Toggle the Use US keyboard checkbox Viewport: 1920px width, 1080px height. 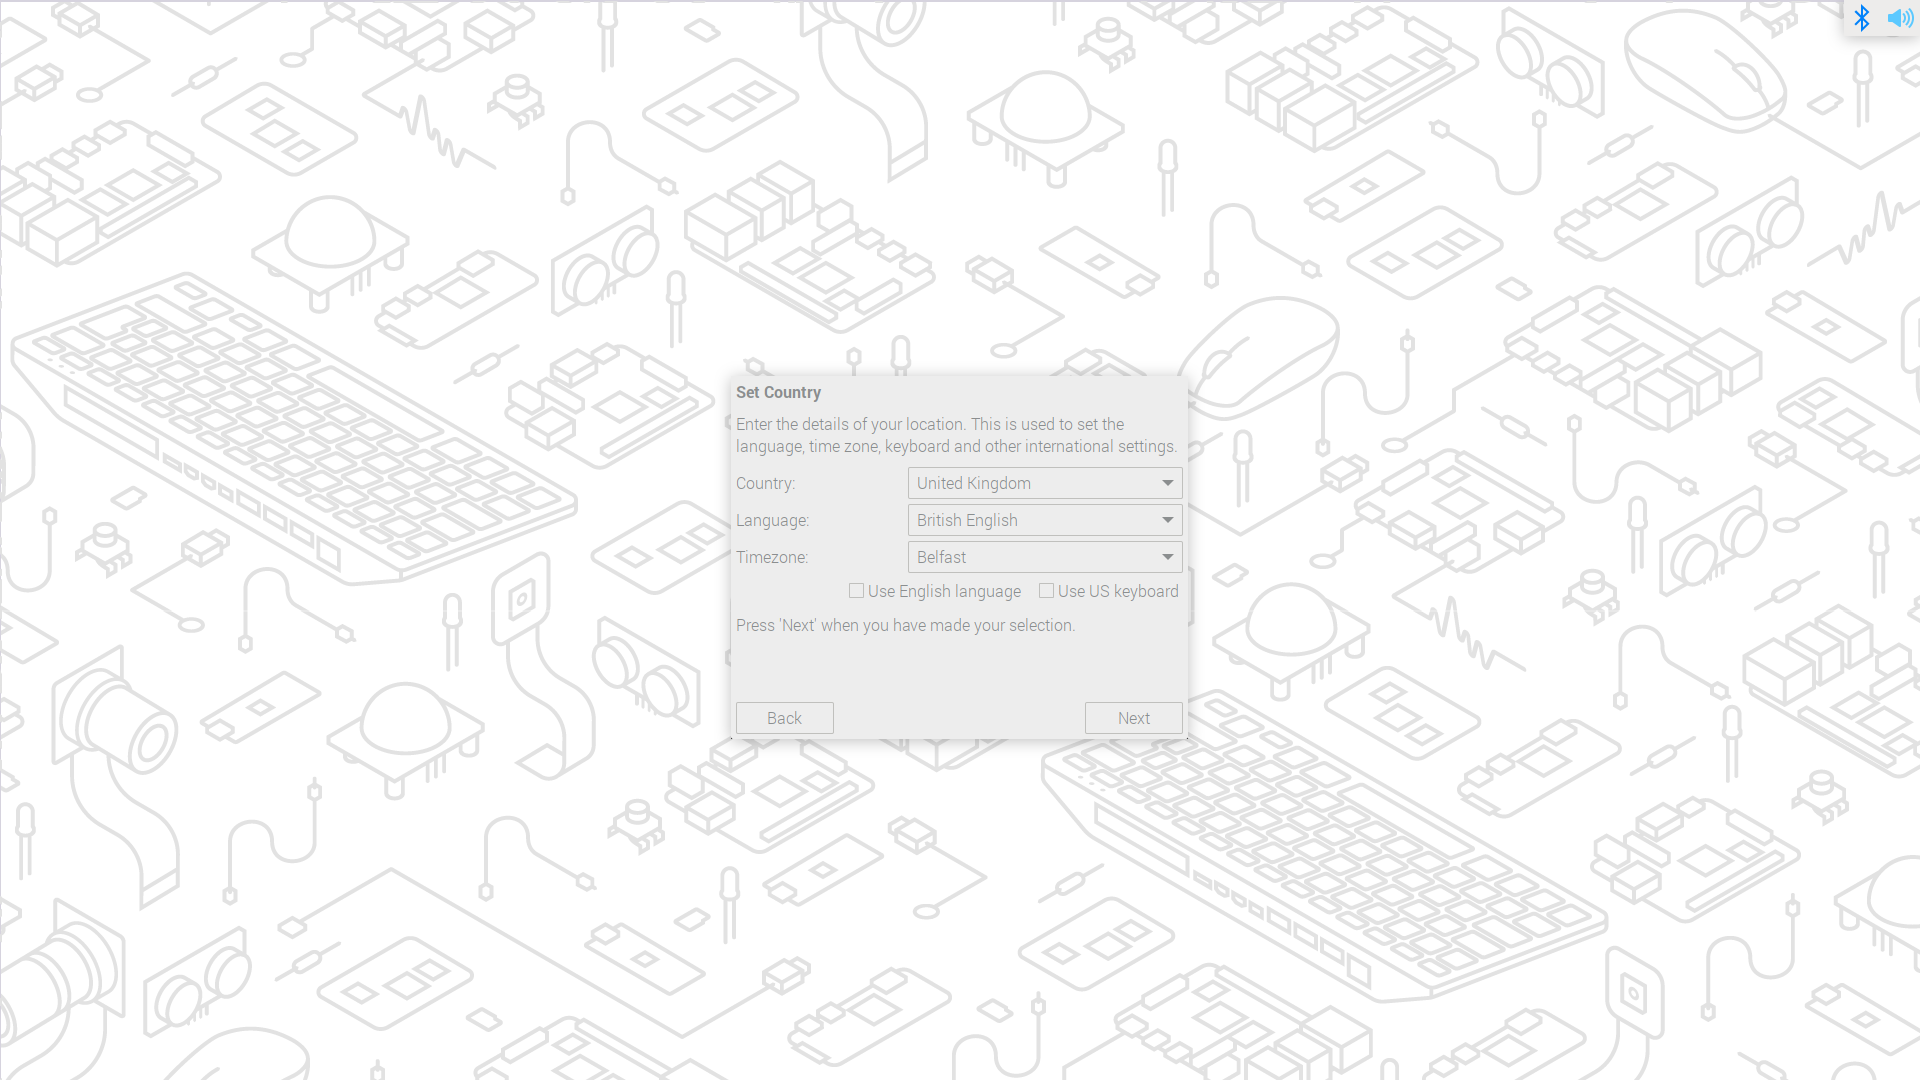(x=1048, y=591)
